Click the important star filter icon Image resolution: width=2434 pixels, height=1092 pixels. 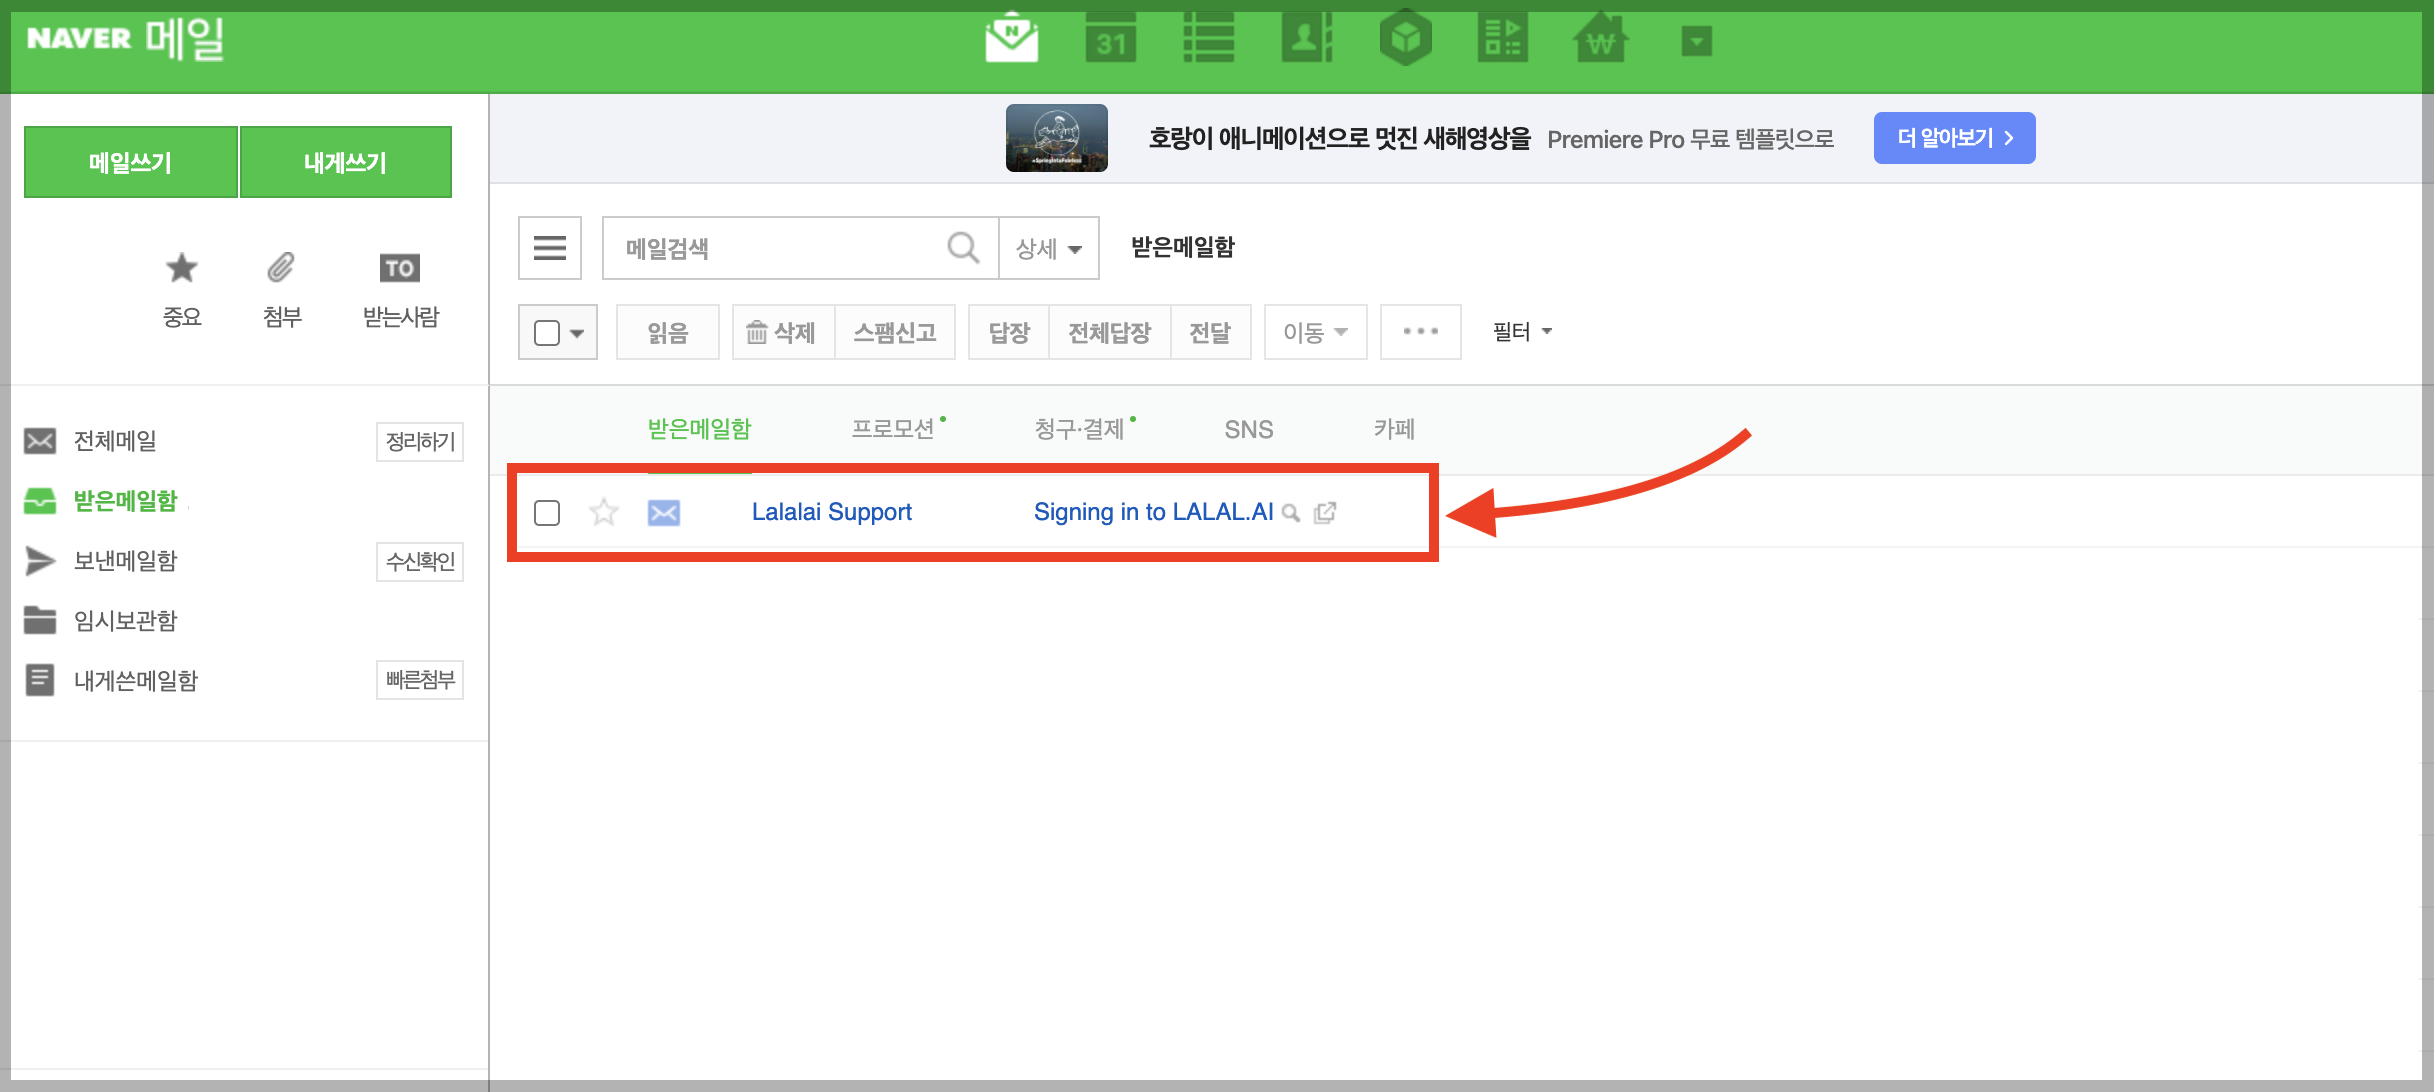pos(181,268)
